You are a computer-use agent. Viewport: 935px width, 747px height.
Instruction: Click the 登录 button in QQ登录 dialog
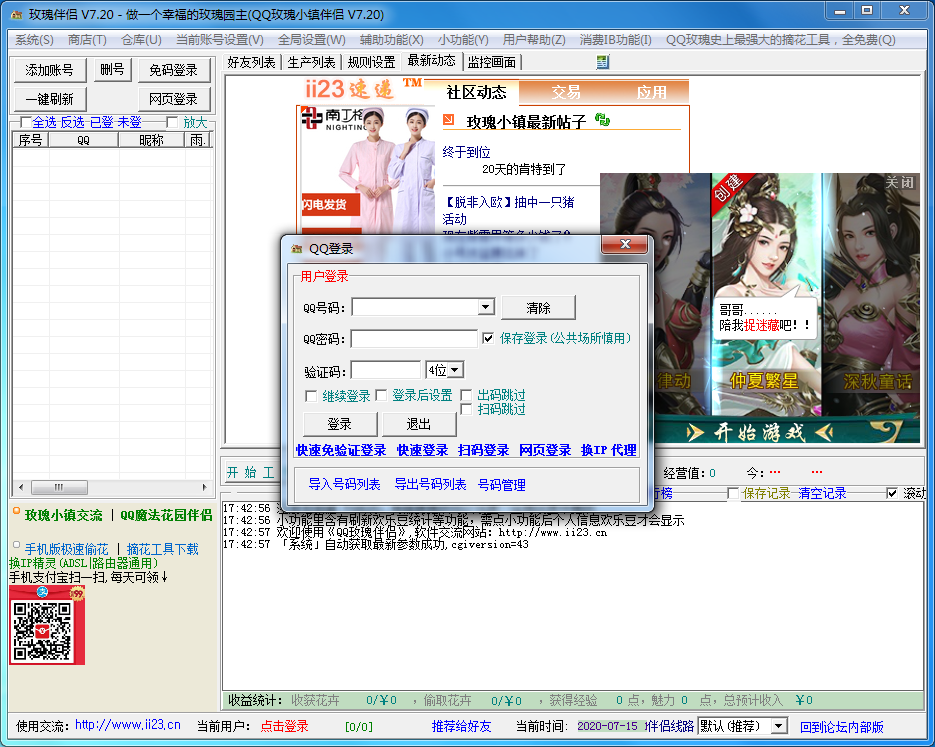point(340,424)
